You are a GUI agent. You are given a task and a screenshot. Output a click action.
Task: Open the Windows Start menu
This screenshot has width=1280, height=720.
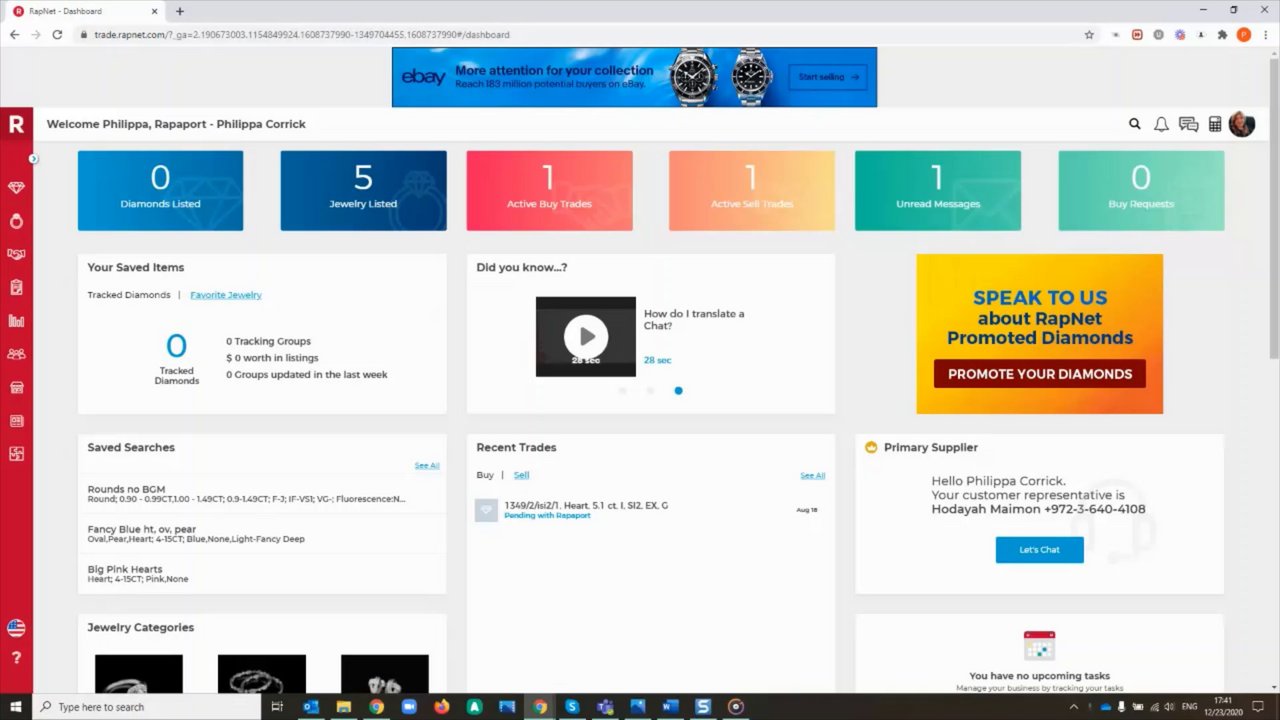(x=16, y=707)
